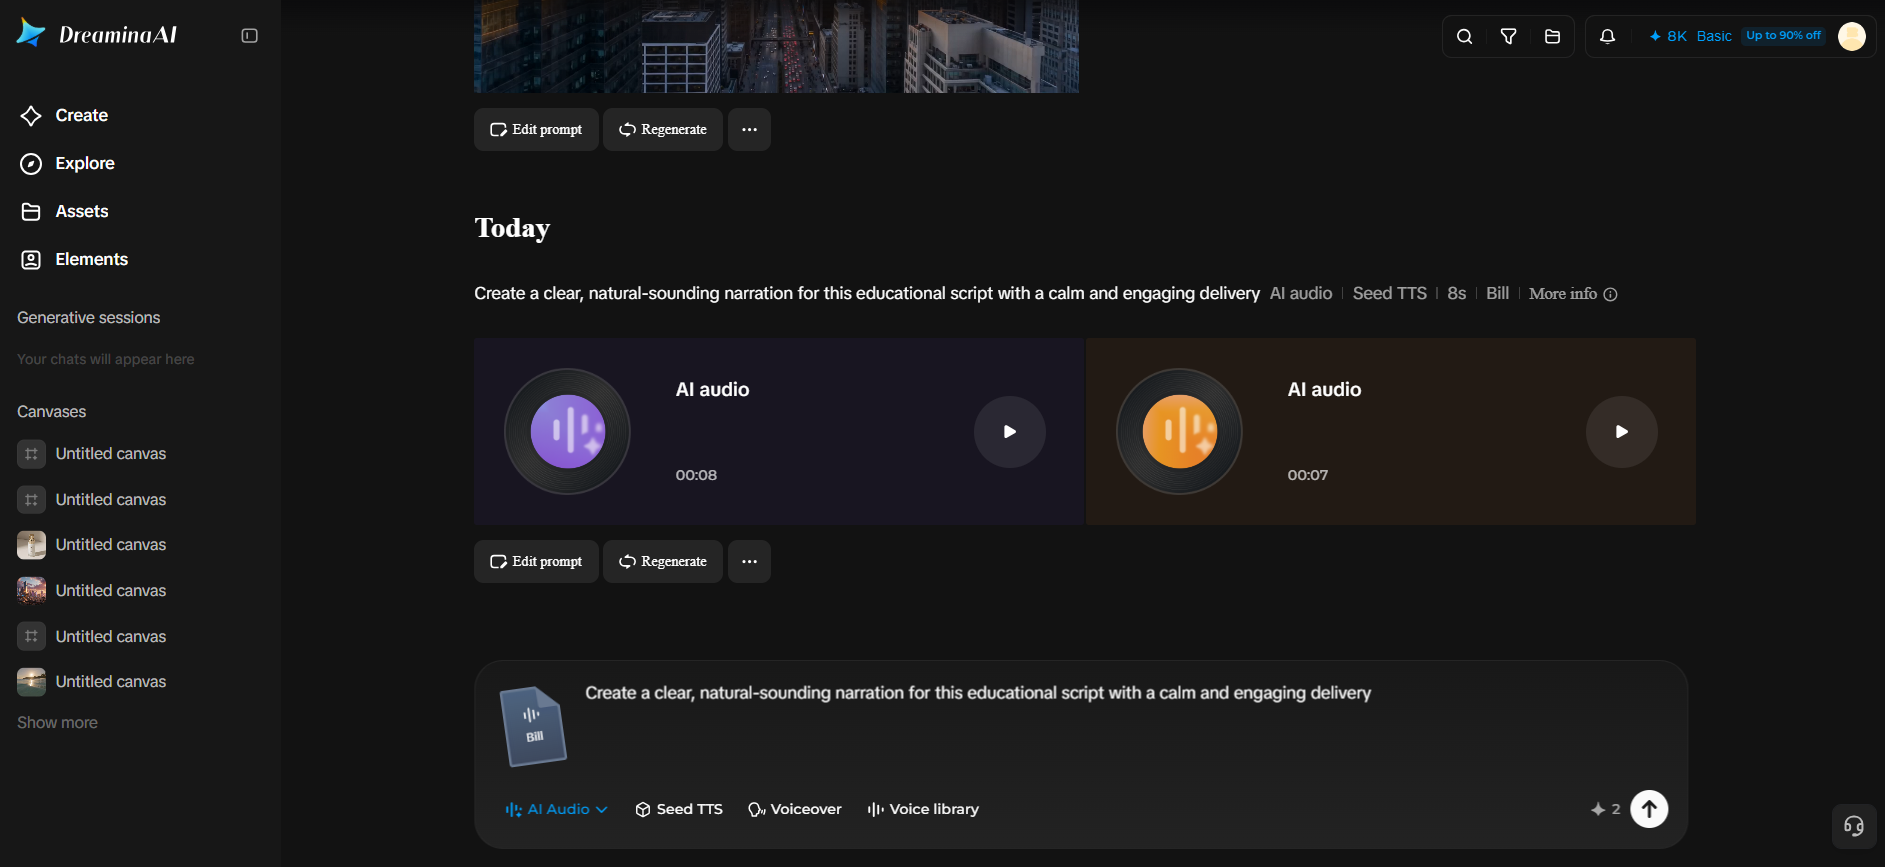Open the fourth Untitled canvas with crowd thumbnail
The height and width of the screenshot is (867, 1885).
click(92, 591)
